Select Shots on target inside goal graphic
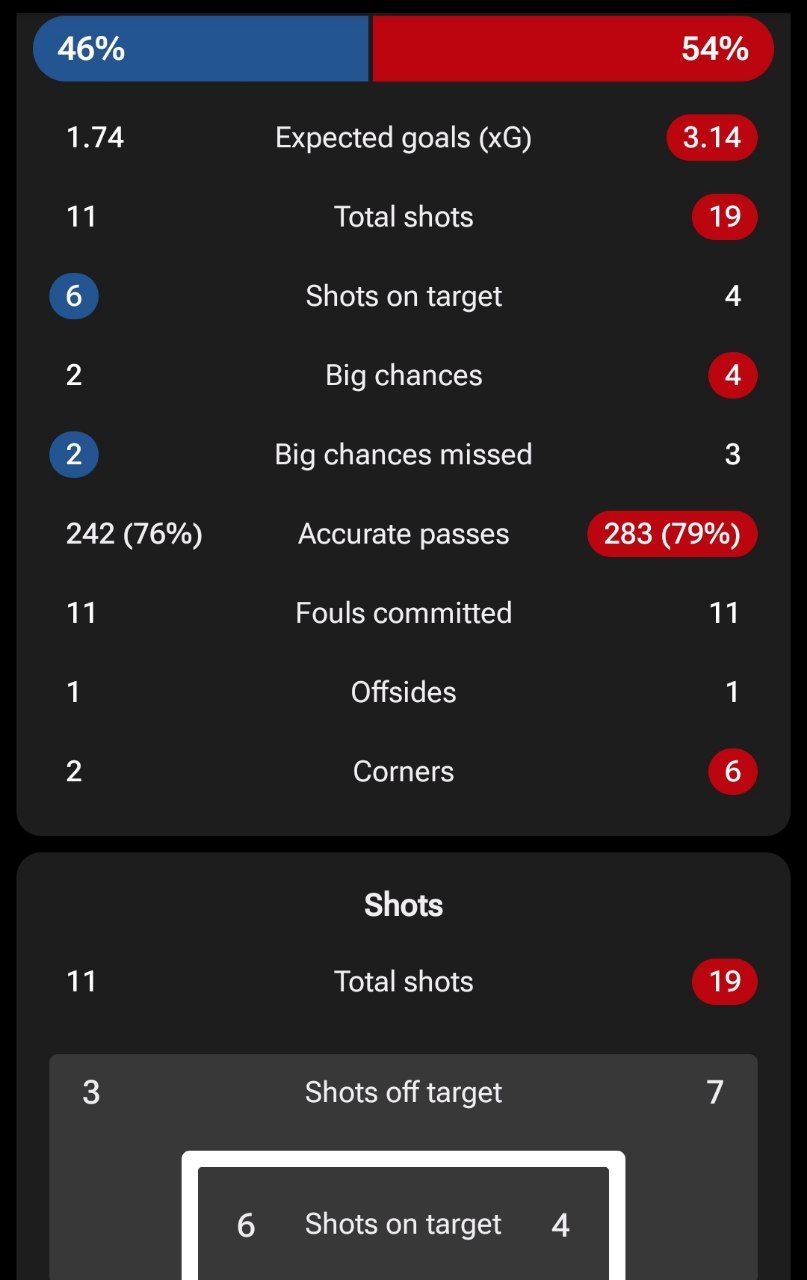This screenshot has width=807, height=1280. [404, 1225]
